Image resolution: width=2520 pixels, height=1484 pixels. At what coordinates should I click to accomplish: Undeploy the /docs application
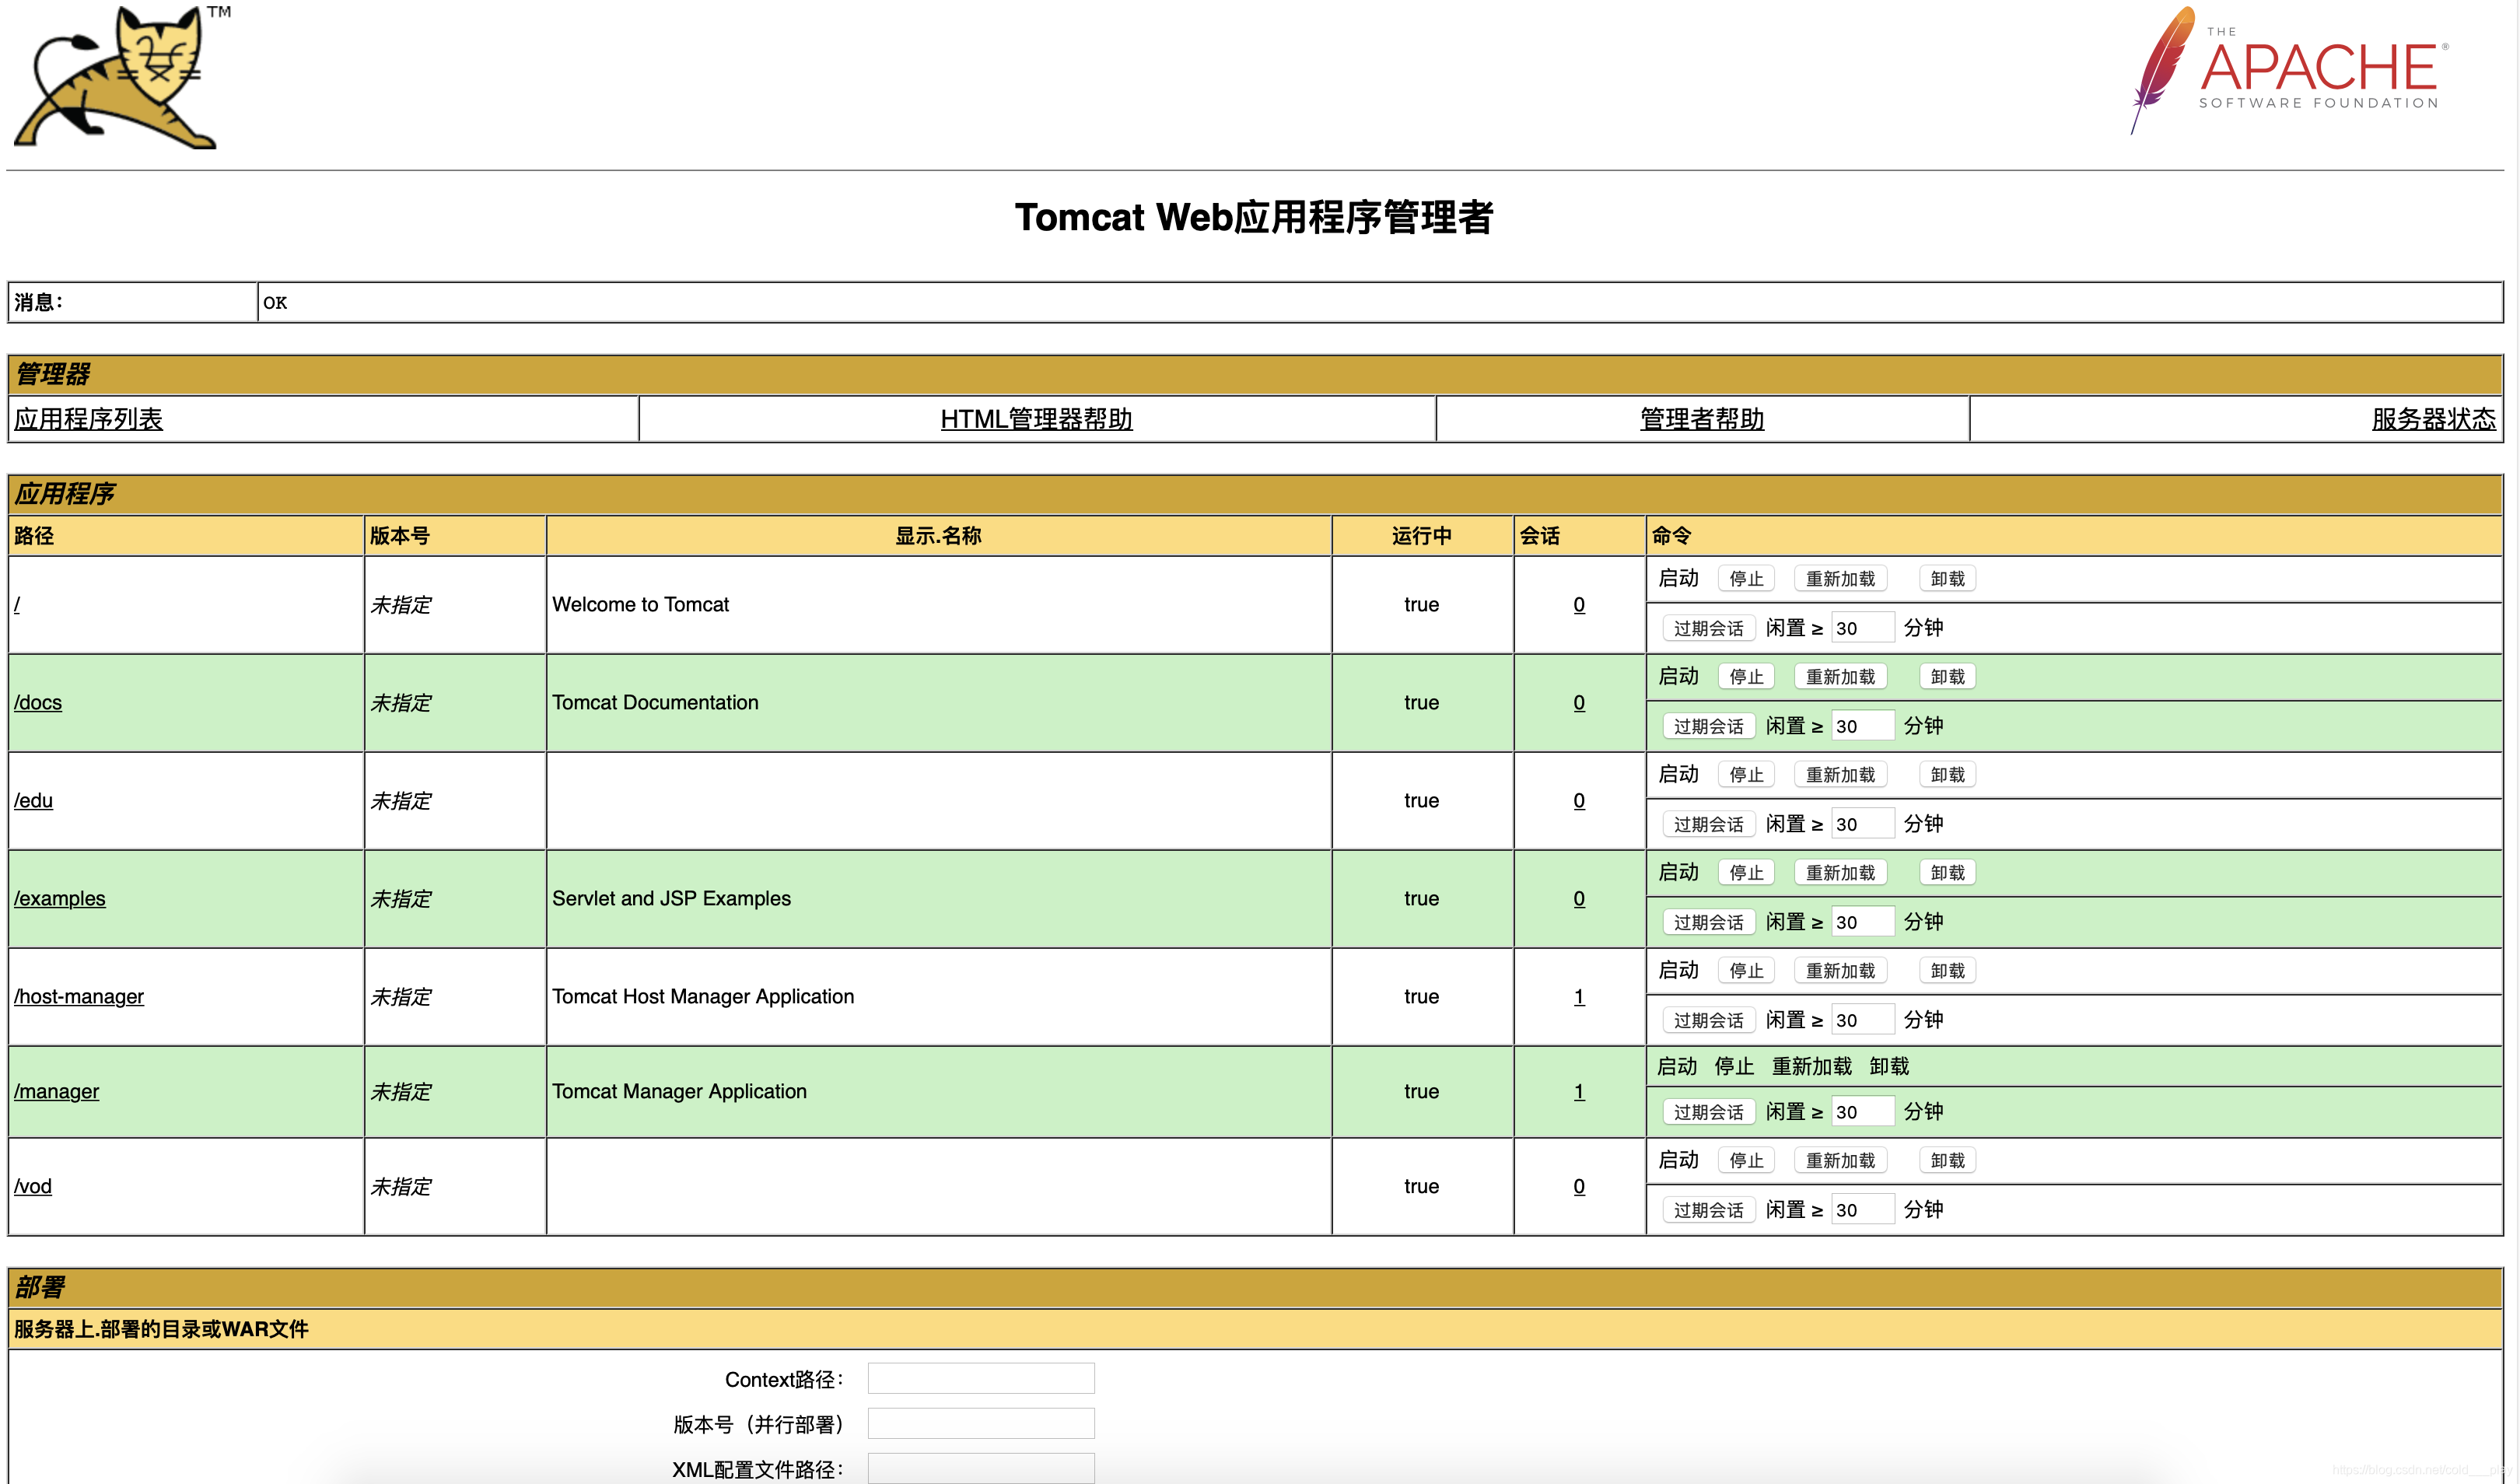[1947, 676]
